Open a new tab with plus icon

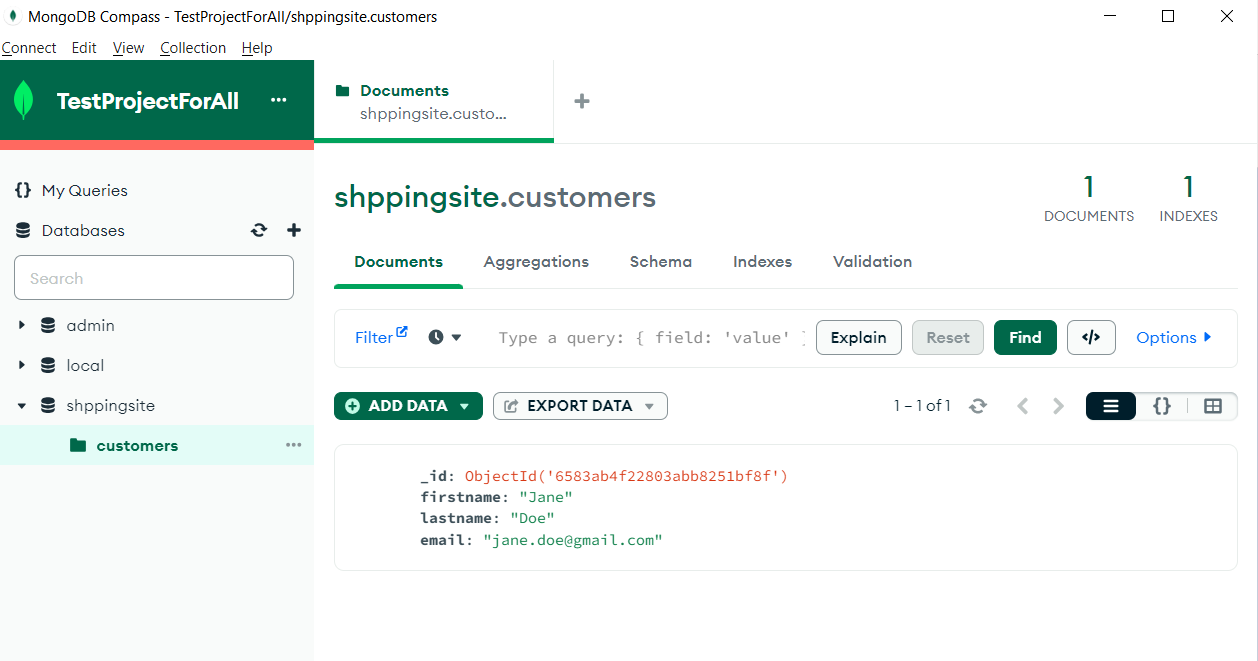point(582,101)
